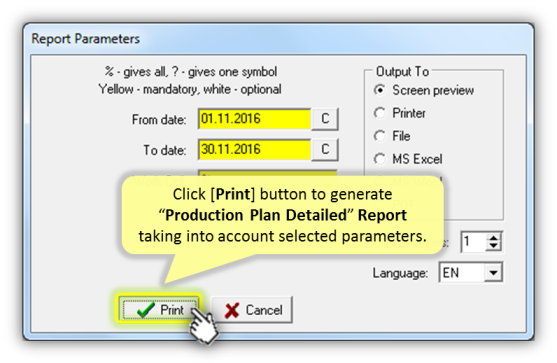Click the Cancel button label

click(264, 310)
